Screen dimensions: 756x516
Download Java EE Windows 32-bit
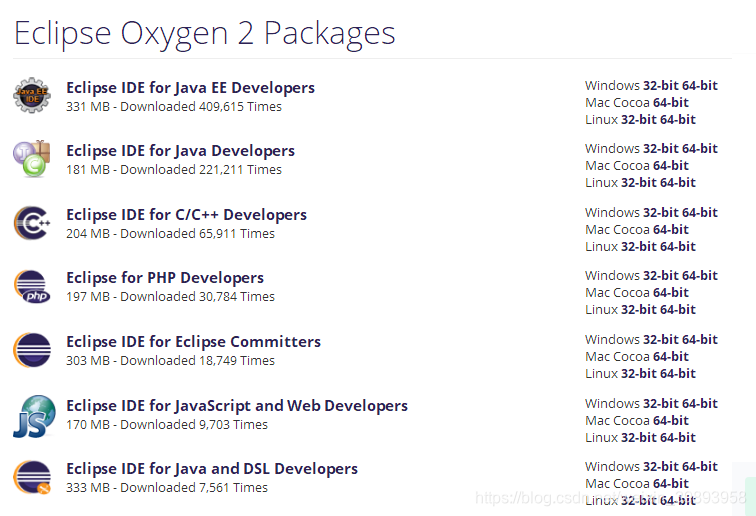(x=661, y=85)
